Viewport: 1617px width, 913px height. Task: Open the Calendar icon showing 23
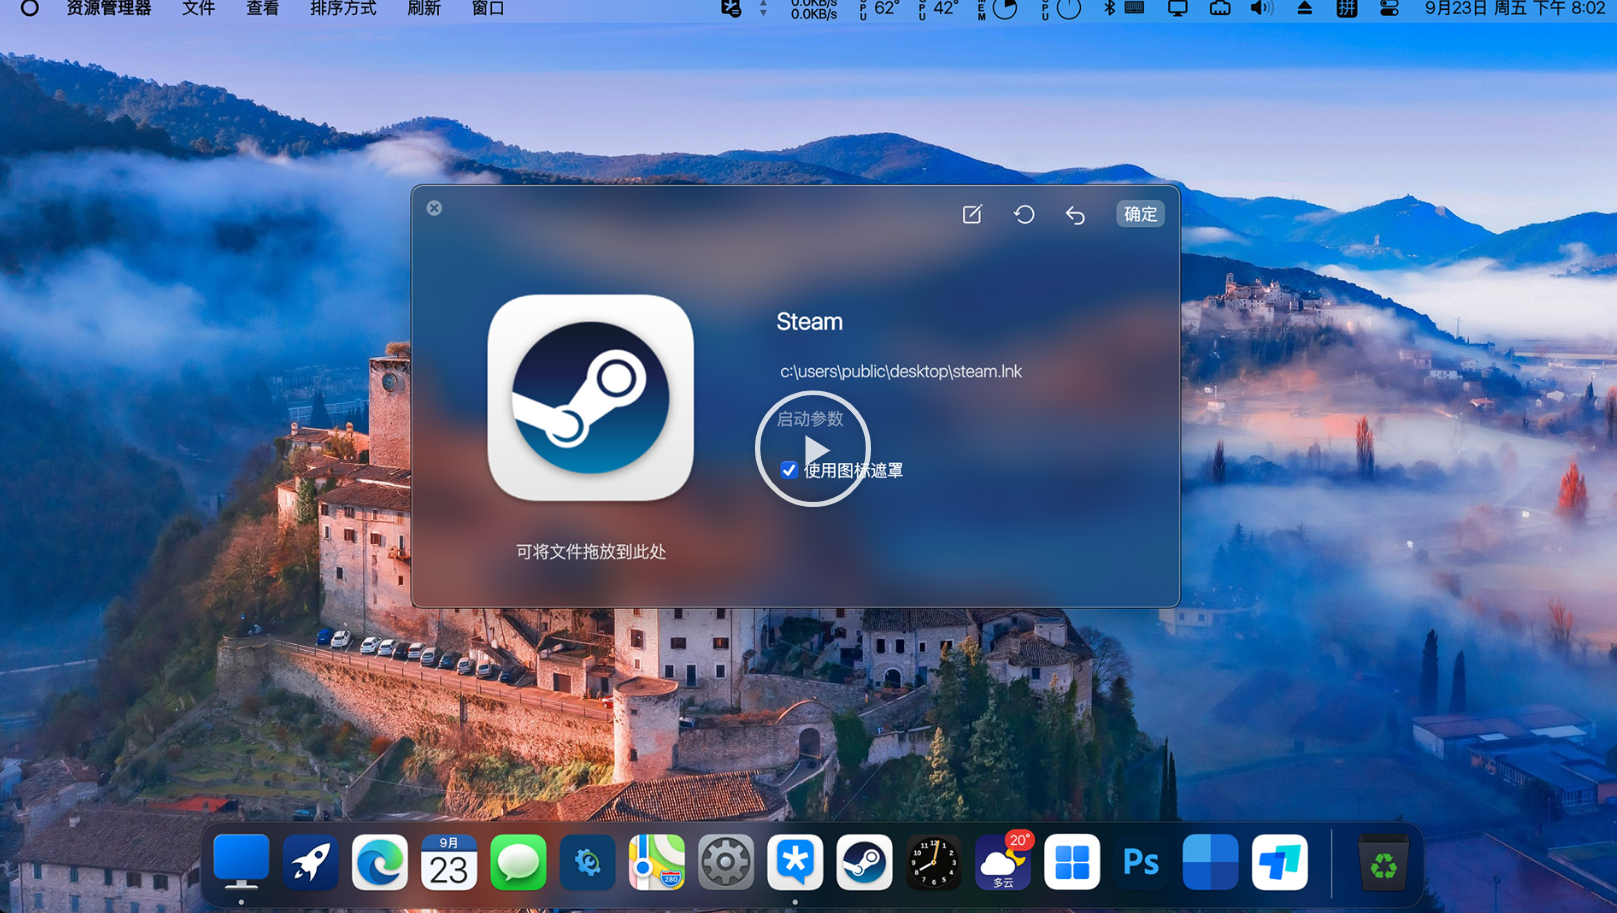coord(449,862)
